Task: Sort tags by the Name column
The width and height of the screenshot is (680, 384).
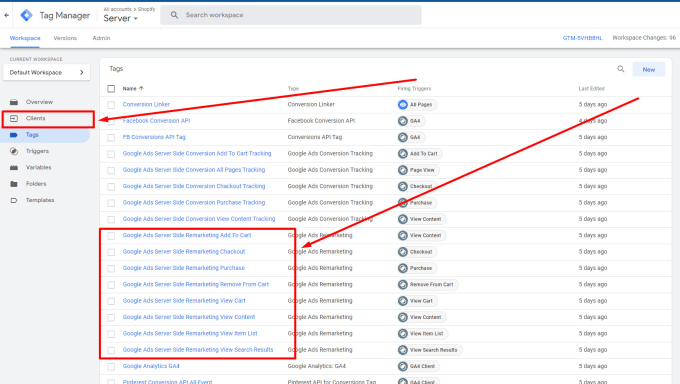Action: pyautogui.click(x=133, y=89)
